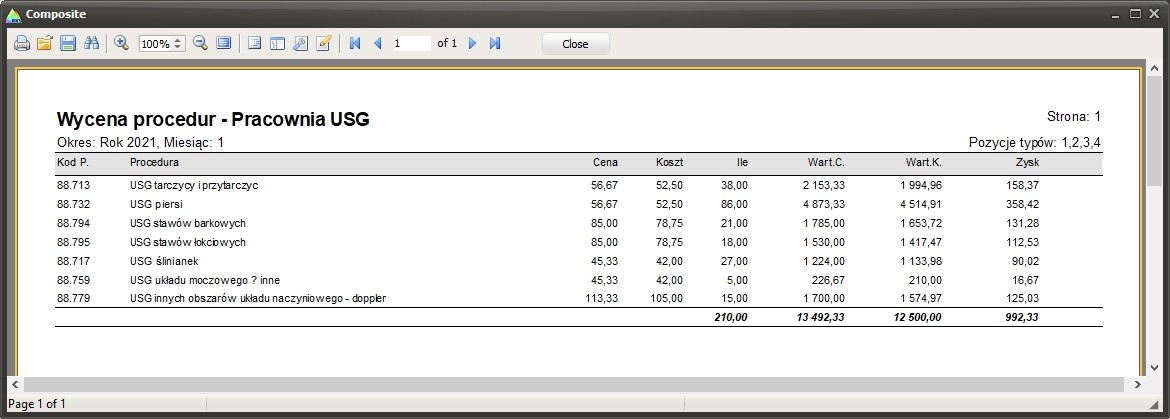Click the Print report icon
Screen dimensions: 1170x419
(x=21, y=44)
